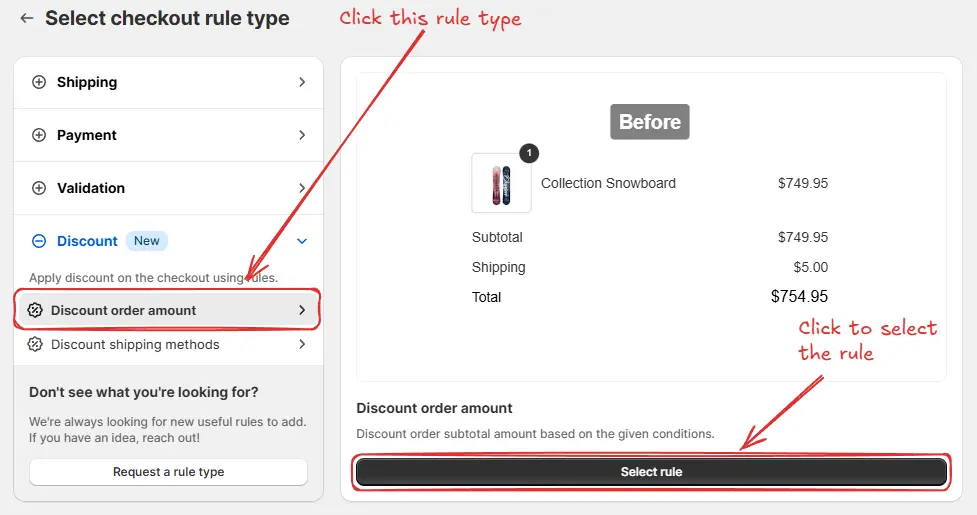Click the minus icon beside Discount
The width and height of the screenshot is (977, 515).
point(39,241)
